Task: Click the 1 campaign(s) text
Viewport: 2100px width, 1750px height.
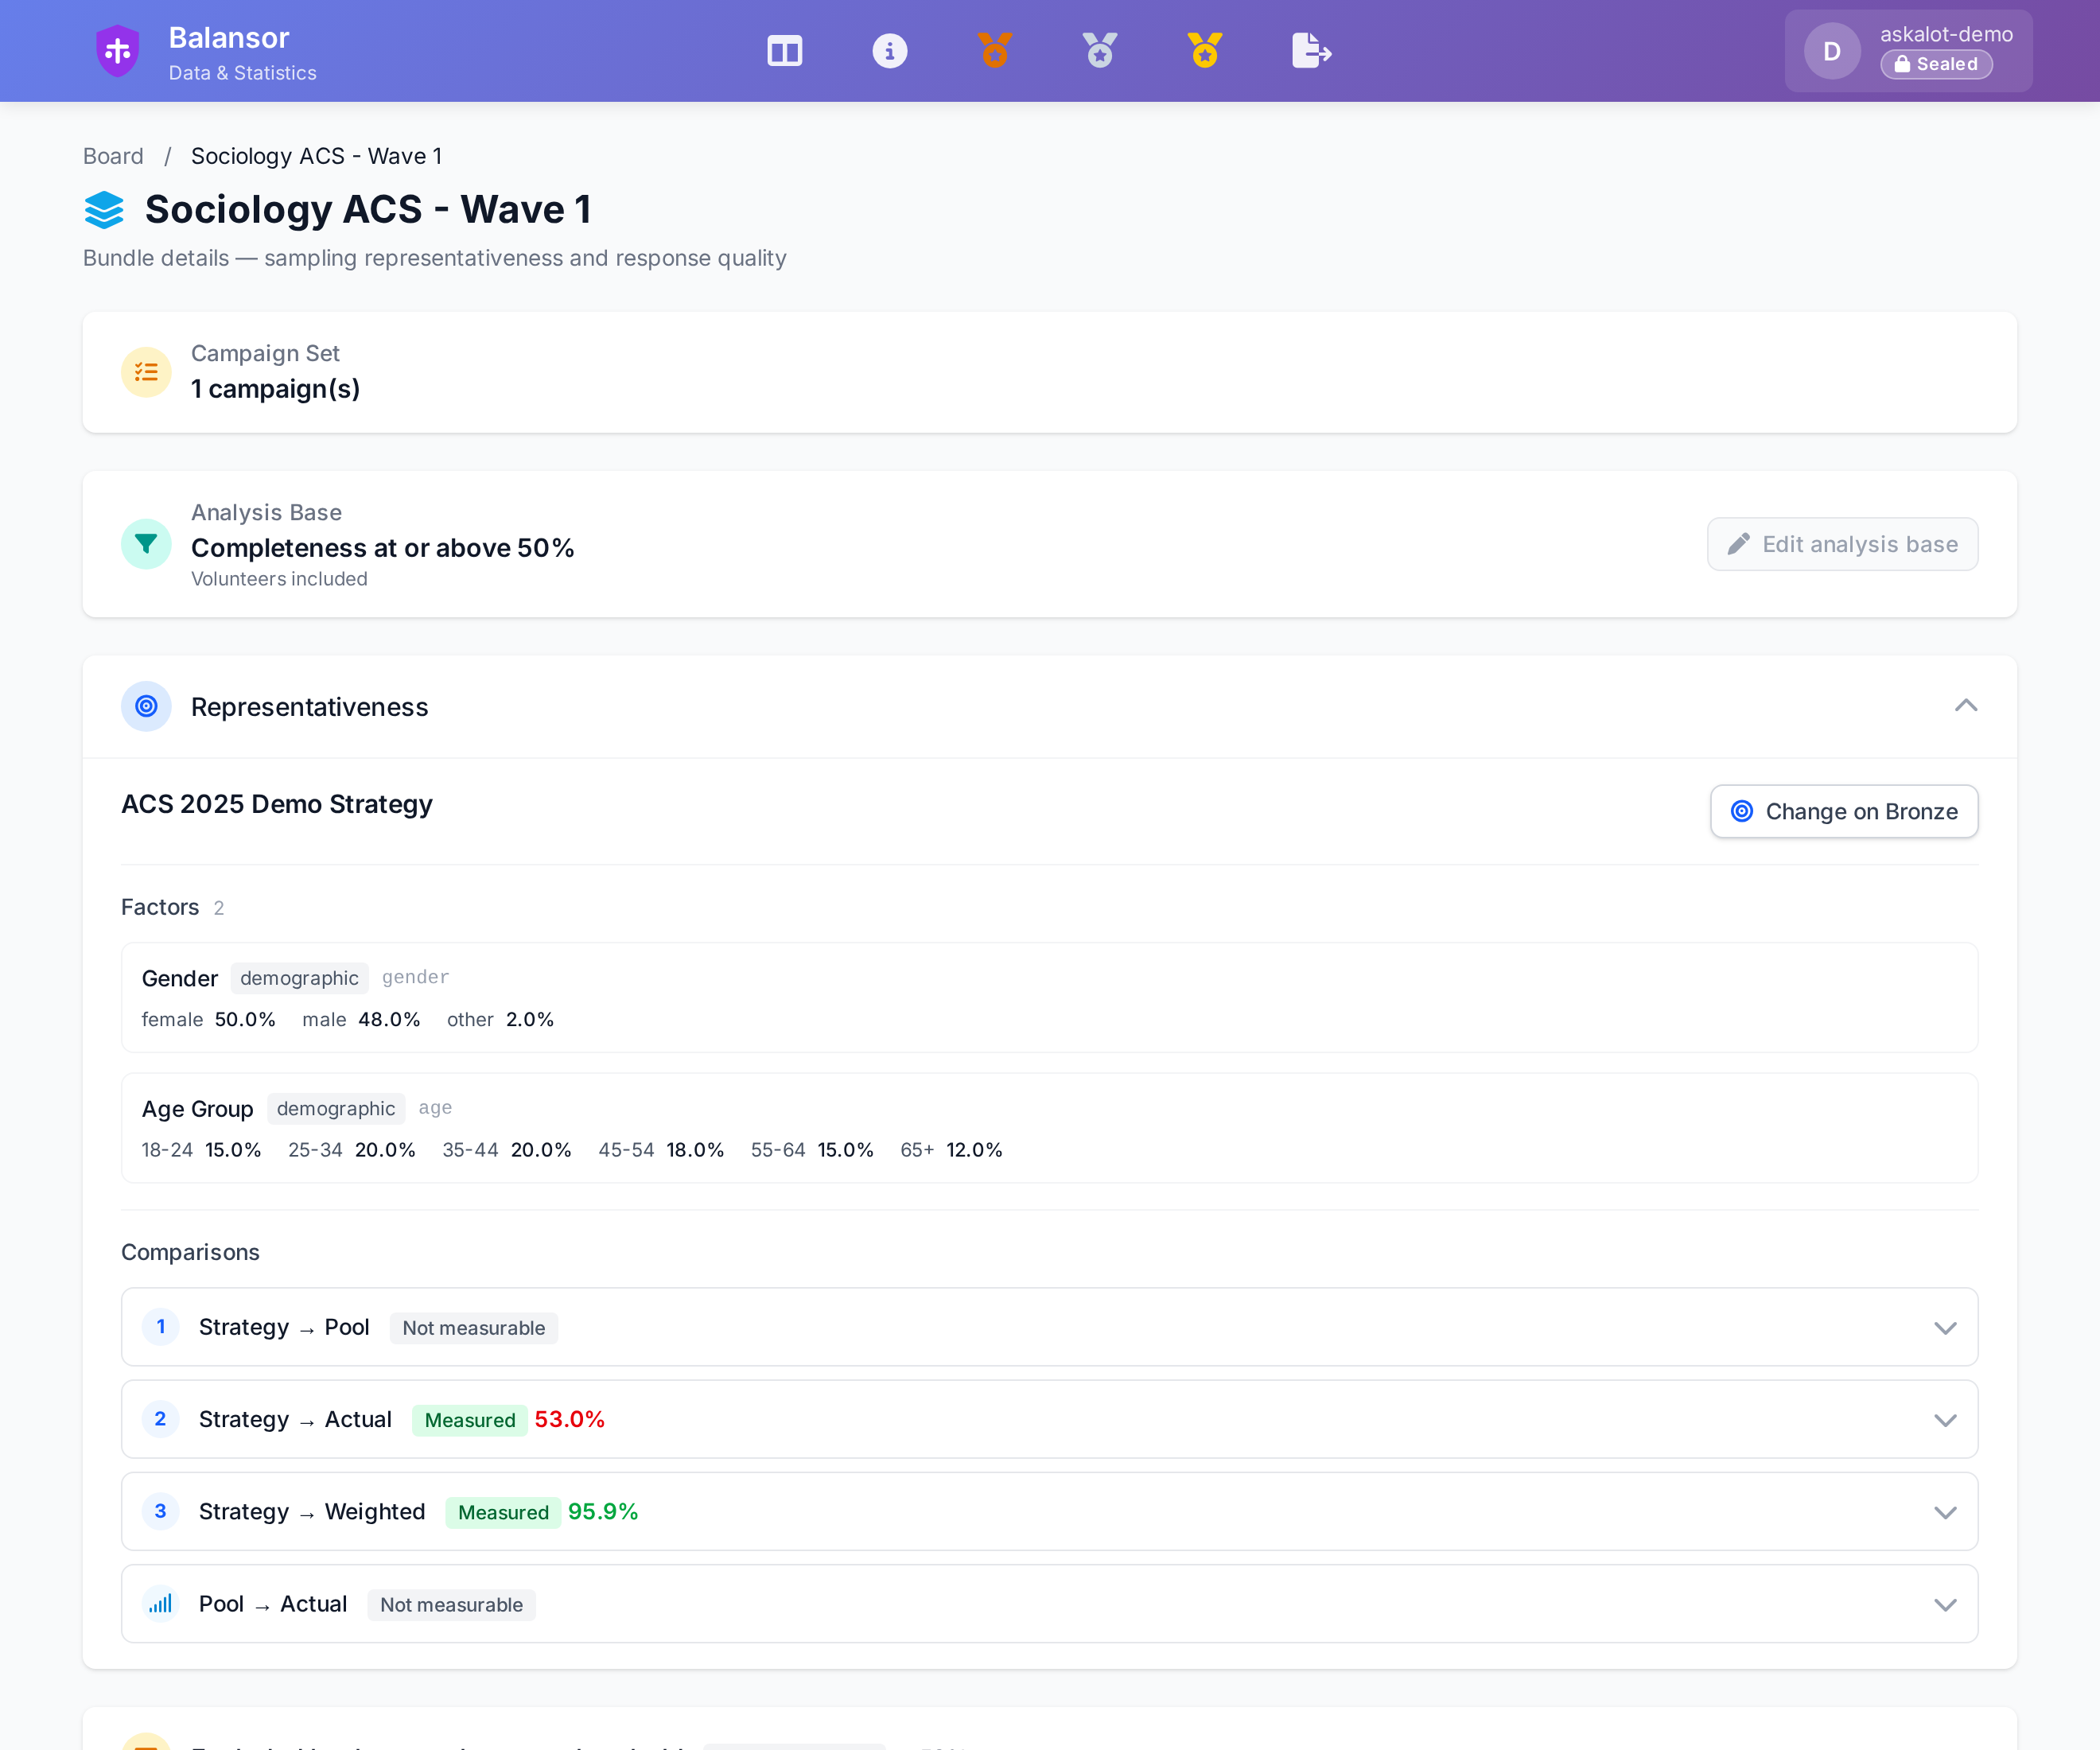Action: pos(275,389)
